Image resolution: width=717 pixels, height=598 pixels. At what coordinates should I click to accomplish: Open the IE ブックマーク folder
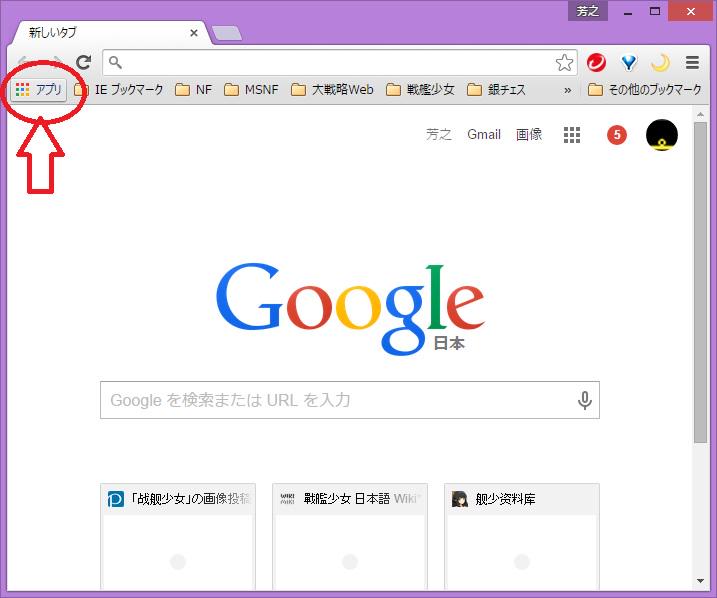click(x=118, y=90)
